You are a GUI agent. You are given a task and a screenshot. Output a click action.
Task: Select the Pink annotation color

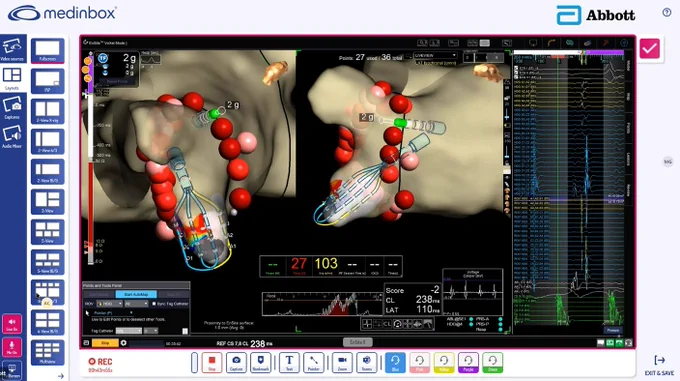click(x=419, y=362)
